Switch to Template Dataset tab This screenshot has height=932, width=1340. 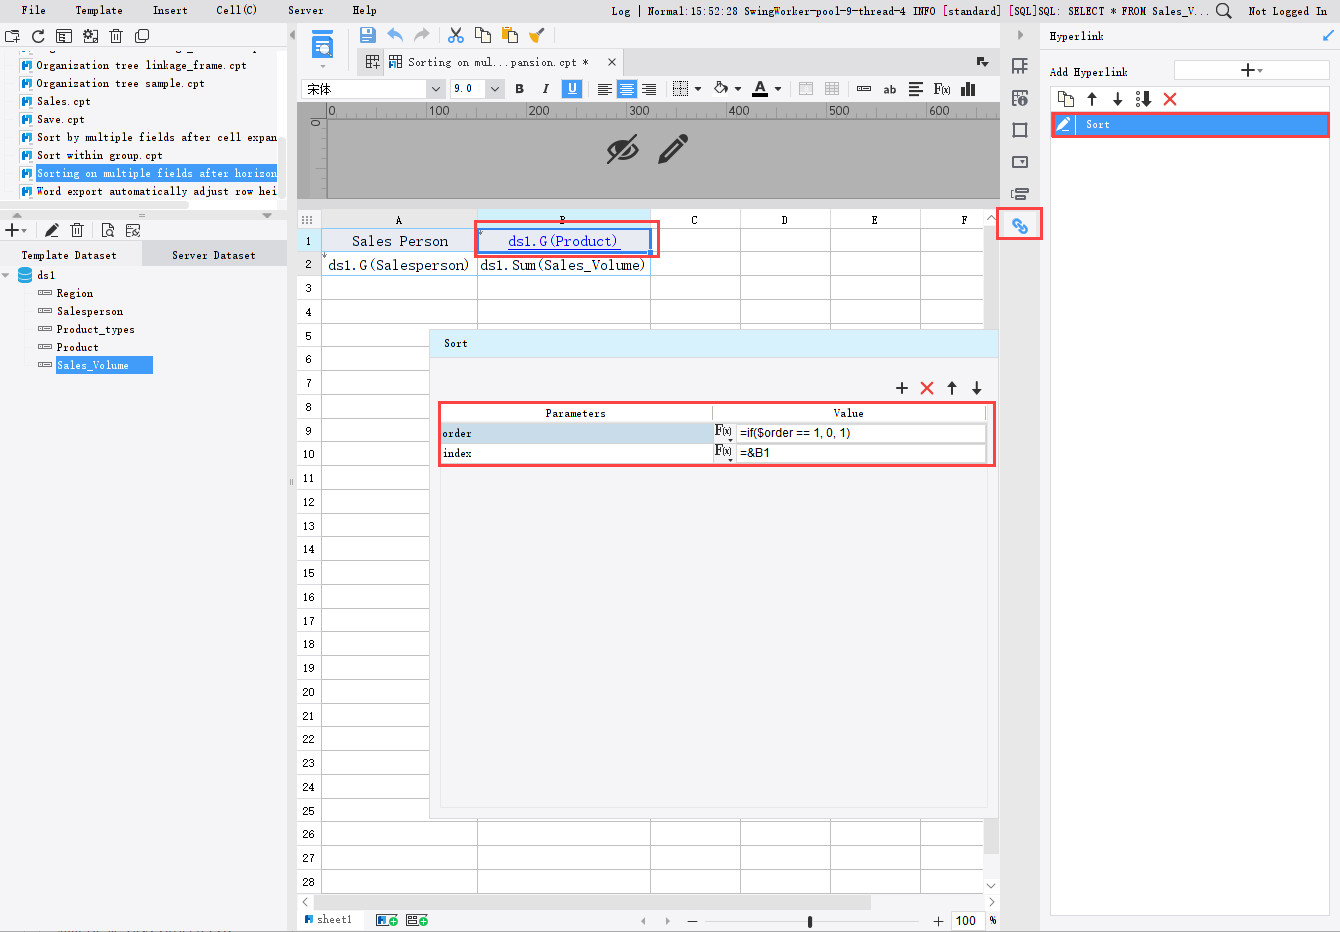pos(69,255)
